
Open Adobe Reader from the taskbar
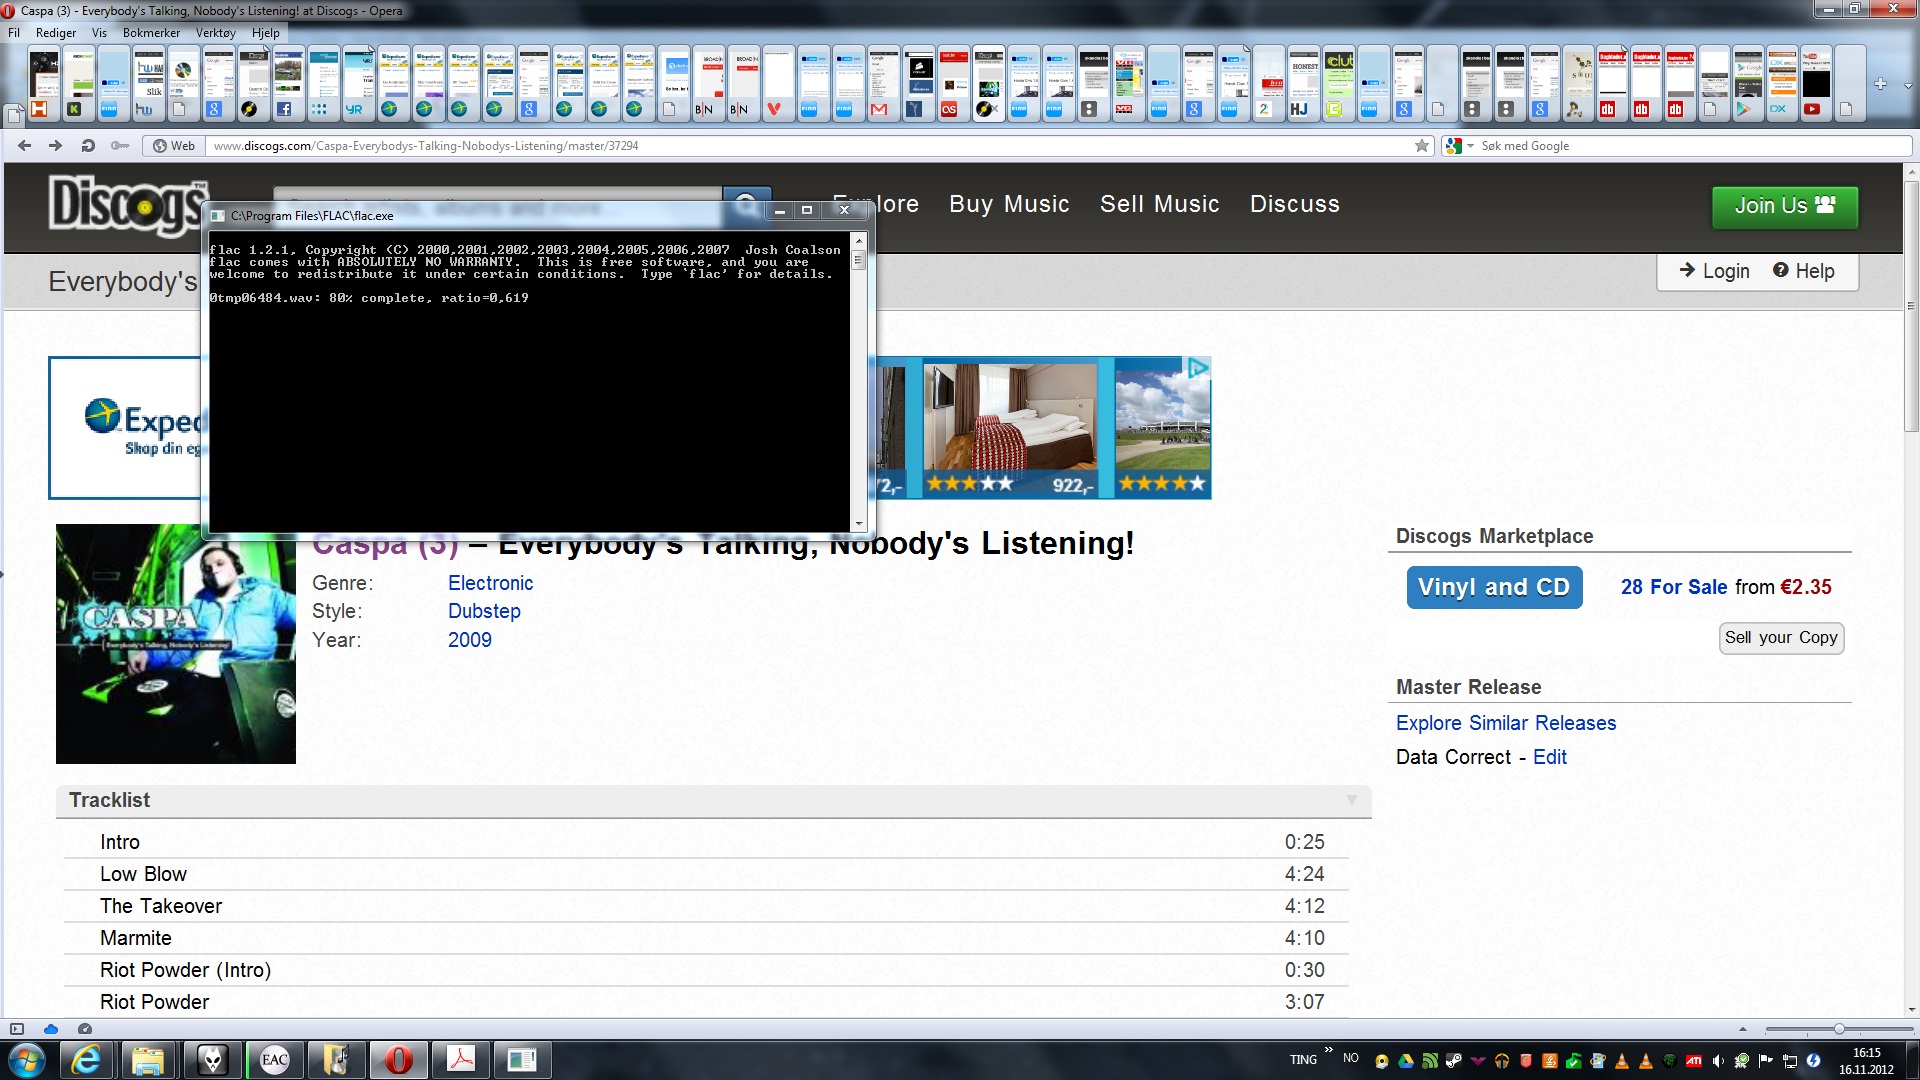click(460, 1060)
